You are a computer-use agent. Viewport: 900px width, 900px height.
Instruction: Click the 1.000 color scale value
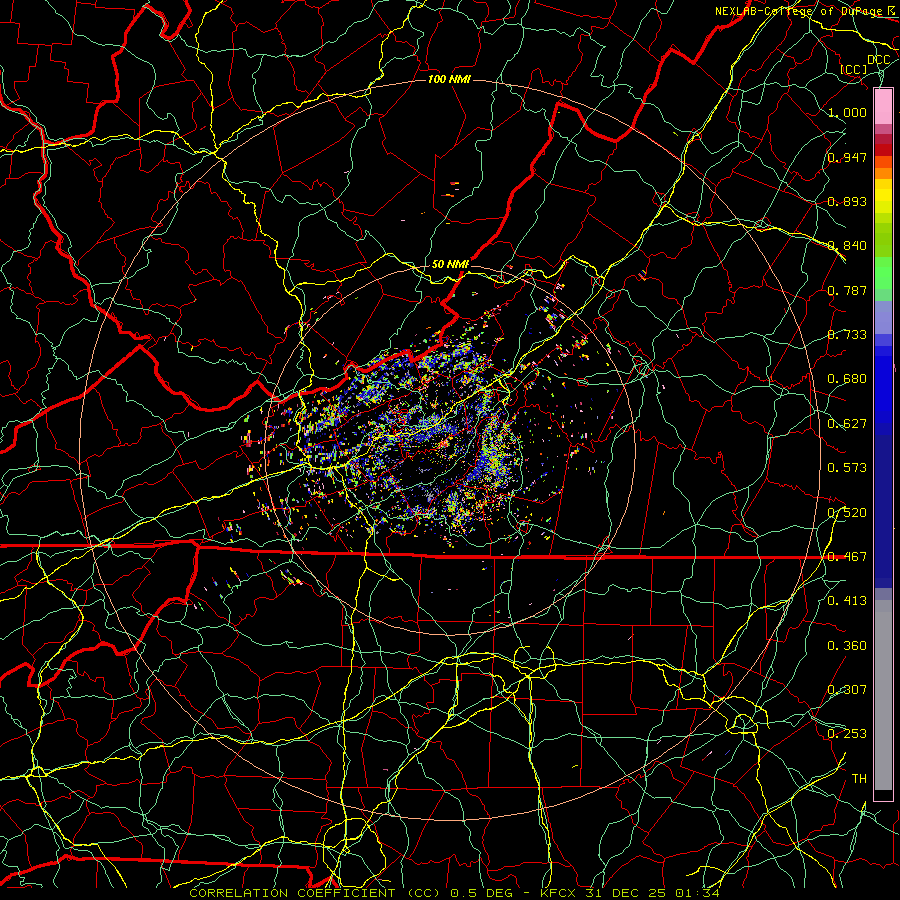pyautogui.click(x=847, y=112)
